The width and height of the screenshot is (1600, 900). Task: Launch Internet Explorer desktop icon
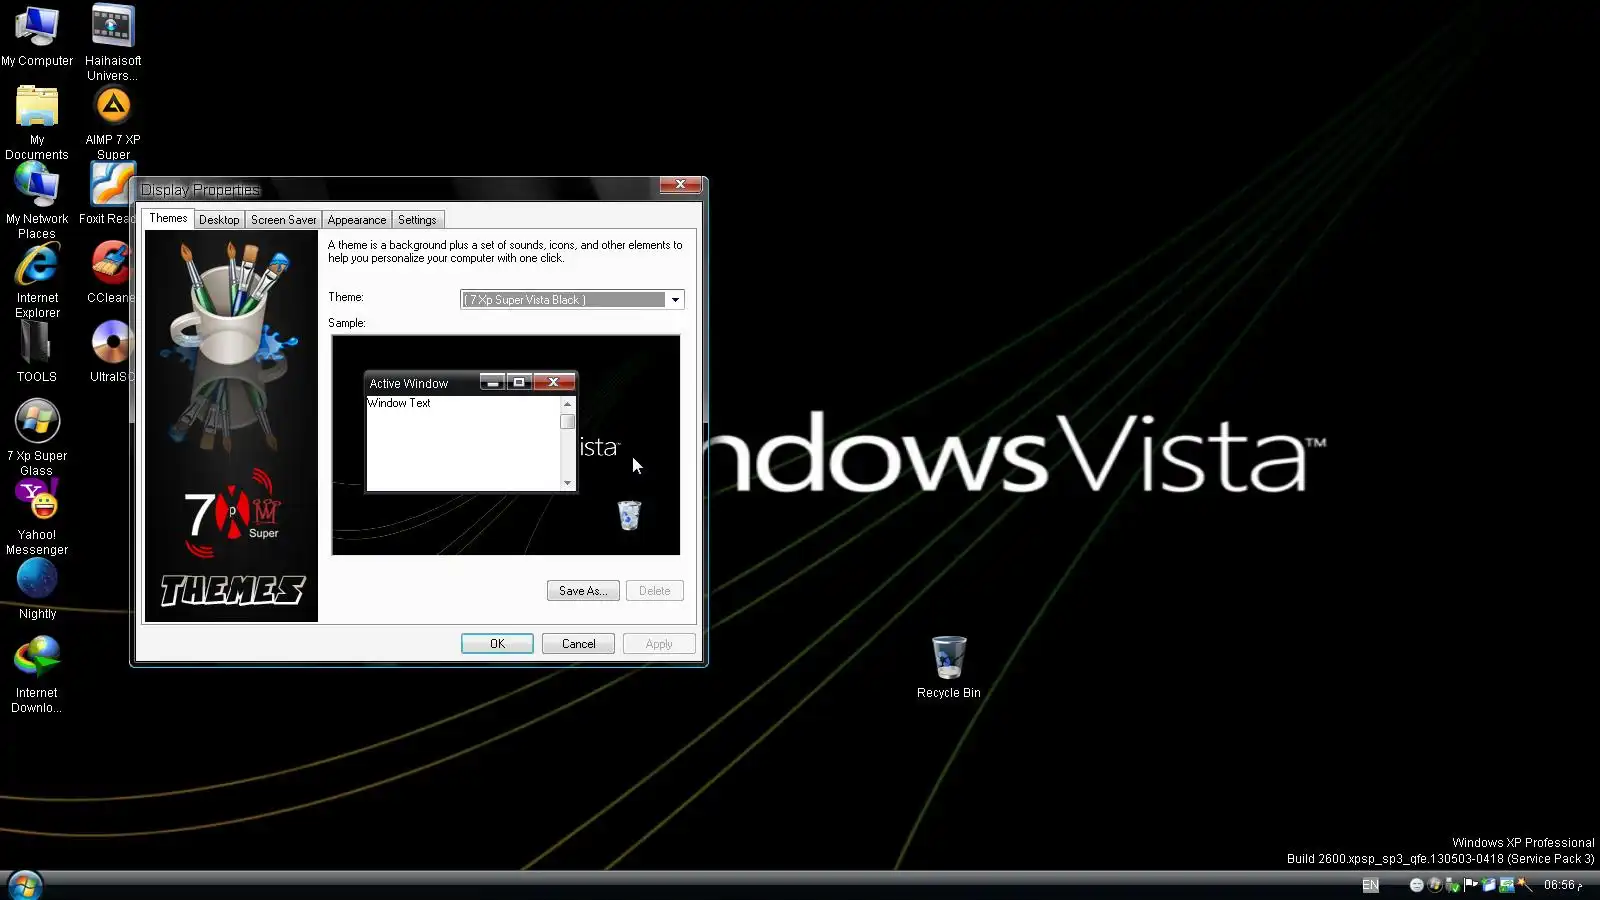(x=37, y=281)
